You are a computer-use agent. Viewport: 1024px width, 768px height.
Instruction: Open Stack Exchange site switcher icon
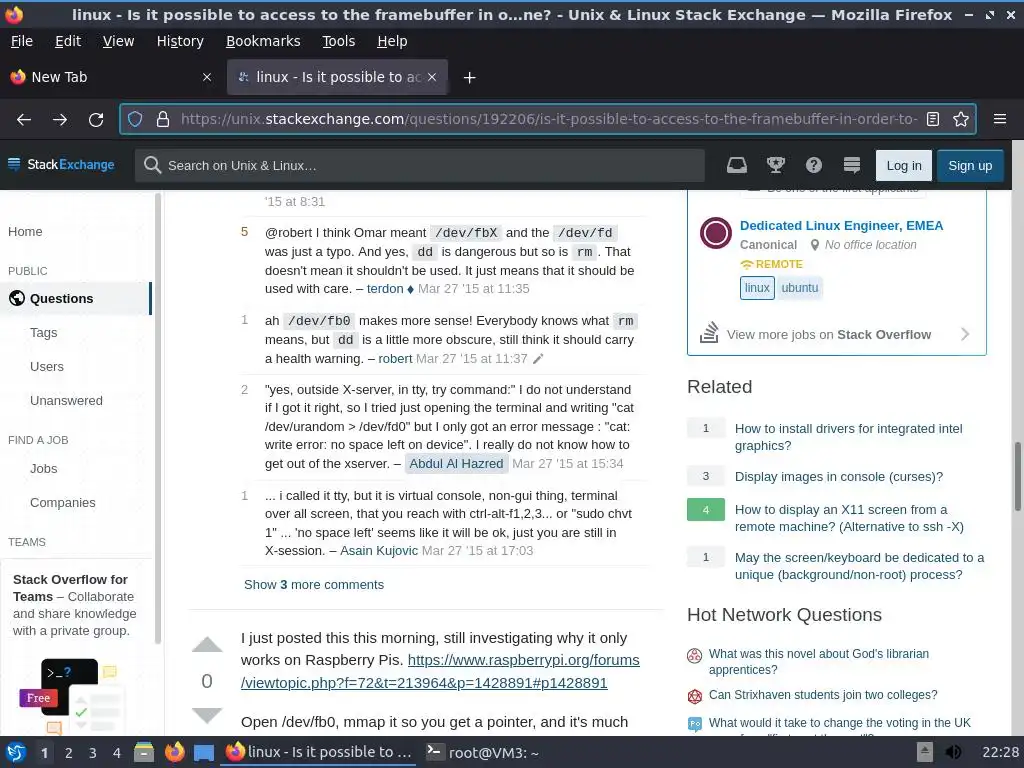[x=852, y=165]
